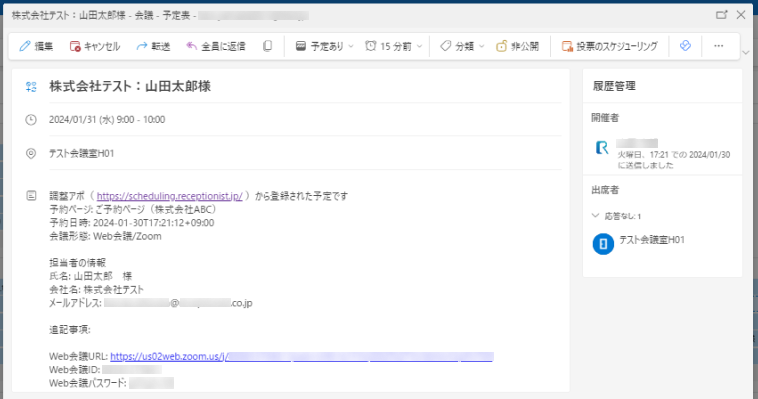This screenshot has height=399, width=758.
Task: Click 全員に返信 reply all button
Action: point(216,46)
